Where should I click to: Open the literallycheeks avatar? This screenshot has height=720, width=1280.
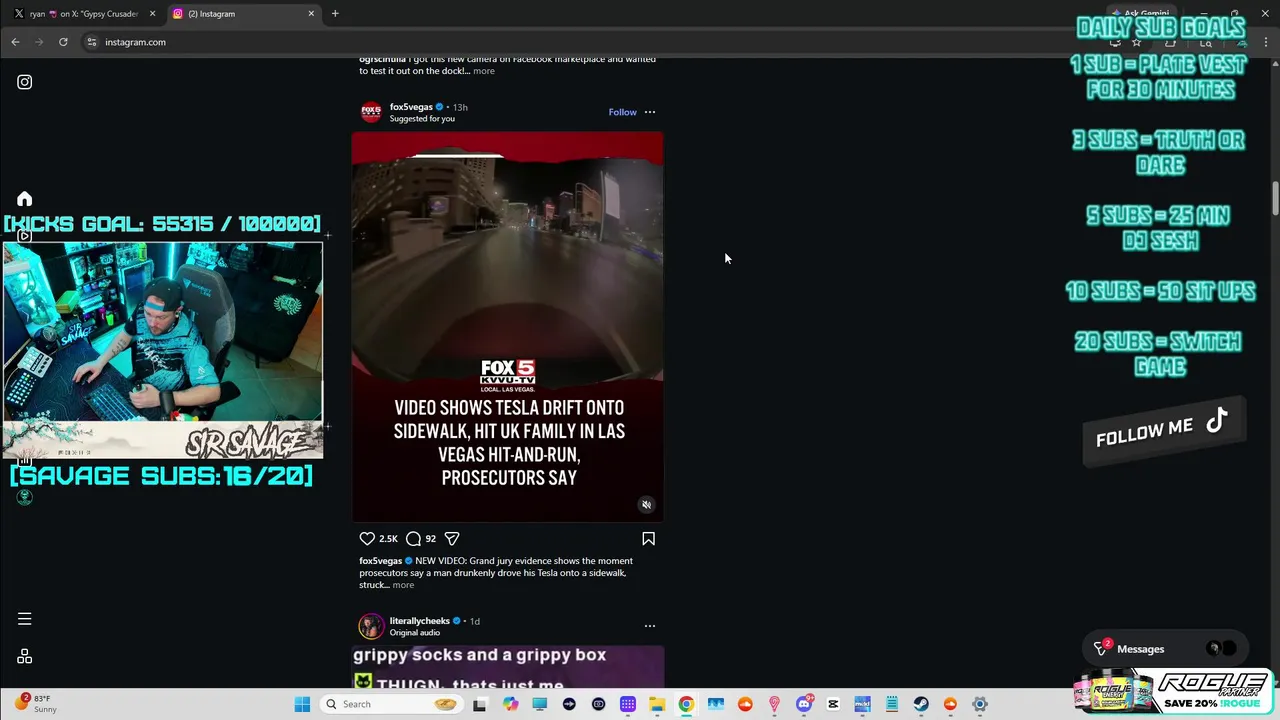(x=371, y=626)
